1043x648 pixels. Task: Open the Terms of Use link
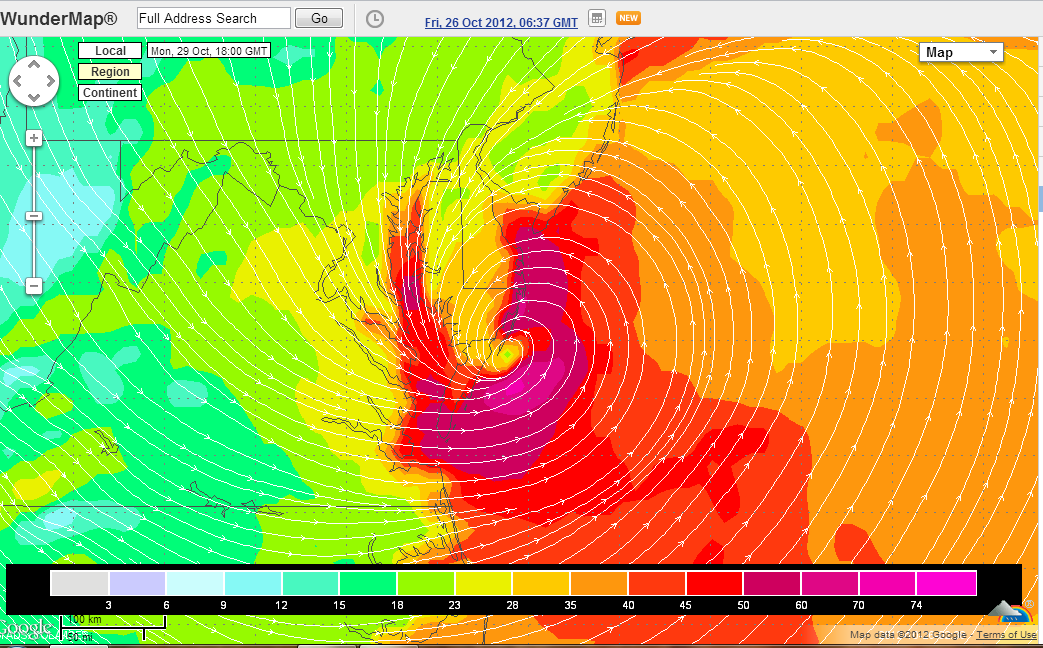[1006, 635]
